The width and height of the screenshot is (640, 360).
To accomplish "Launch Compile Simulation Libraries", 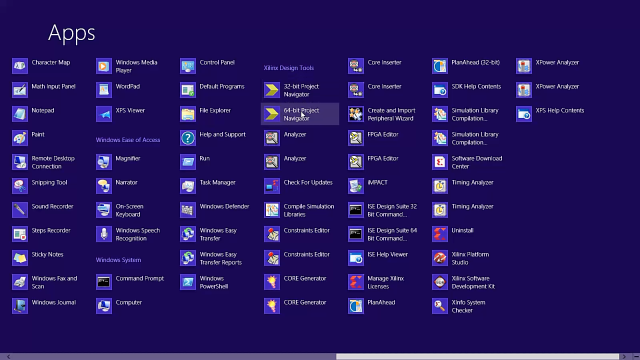I will coord(300,210).
